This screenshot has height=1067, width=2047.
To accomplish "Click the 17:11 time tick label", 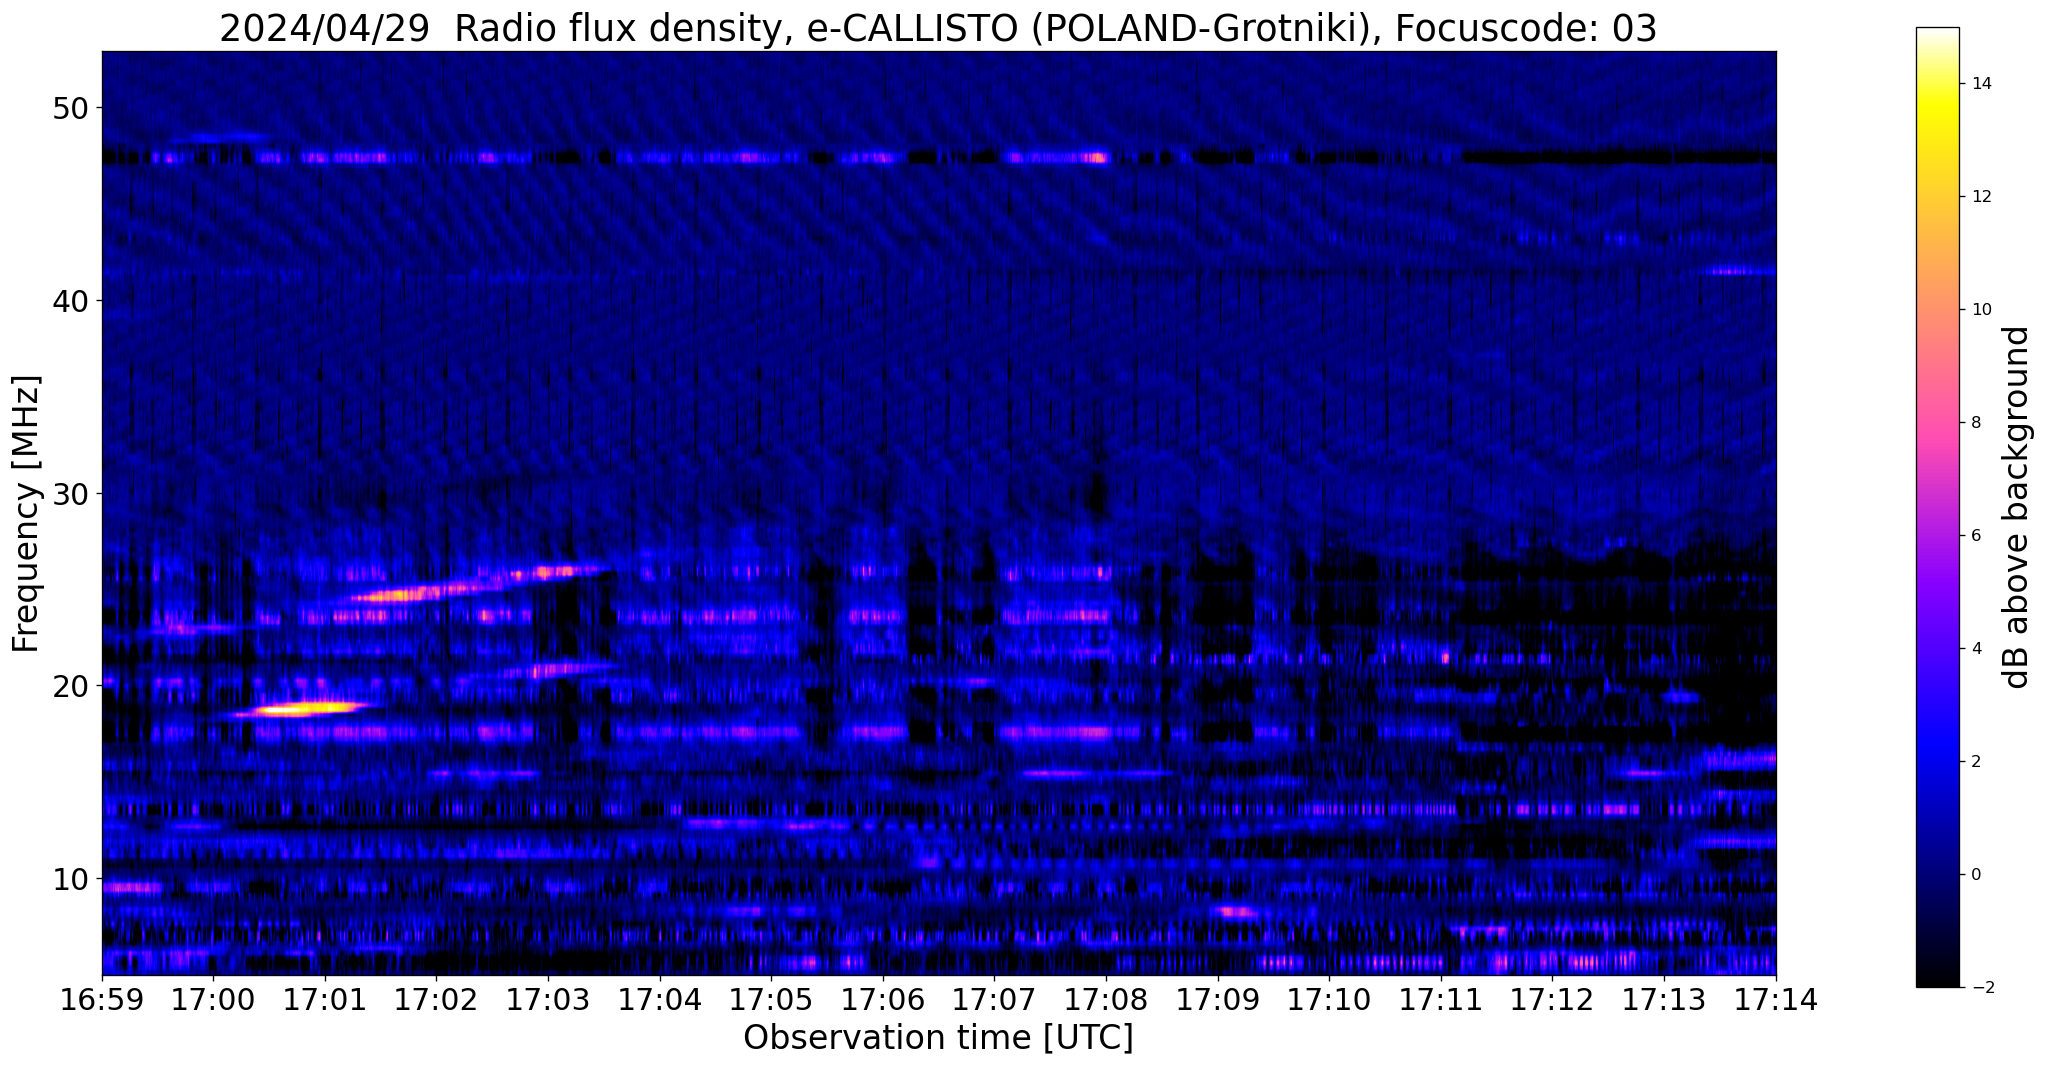I will [1441, 999].
